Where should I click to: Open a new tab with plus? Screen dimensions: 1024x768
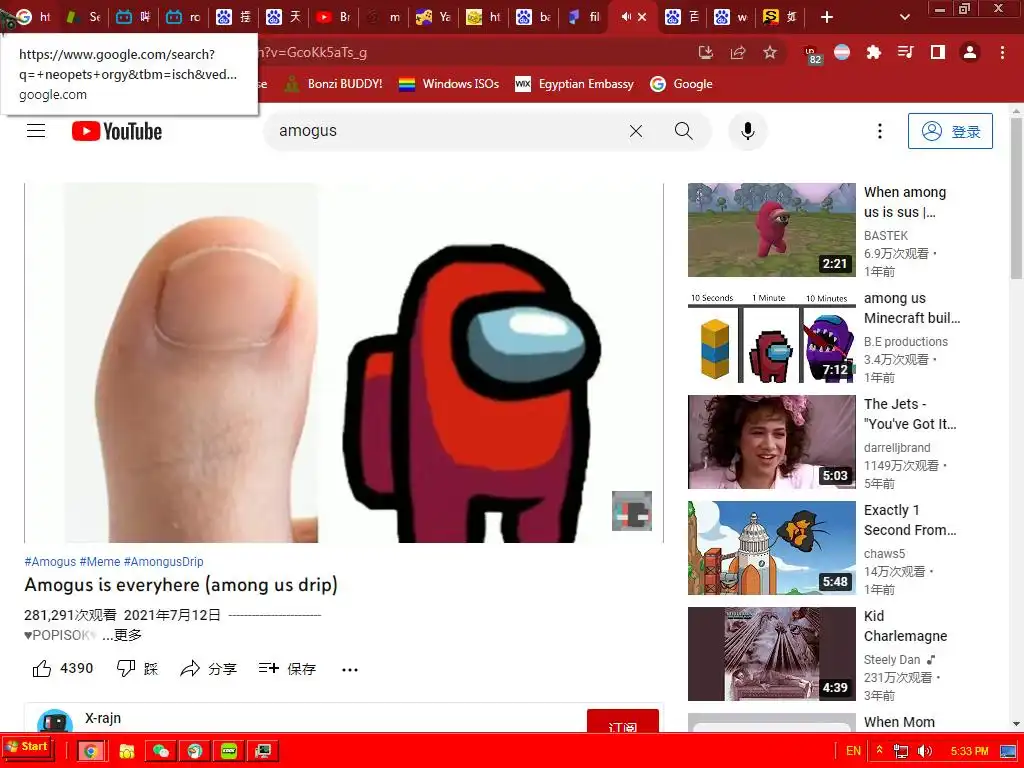pyautogui.click(x=827, y=17)
